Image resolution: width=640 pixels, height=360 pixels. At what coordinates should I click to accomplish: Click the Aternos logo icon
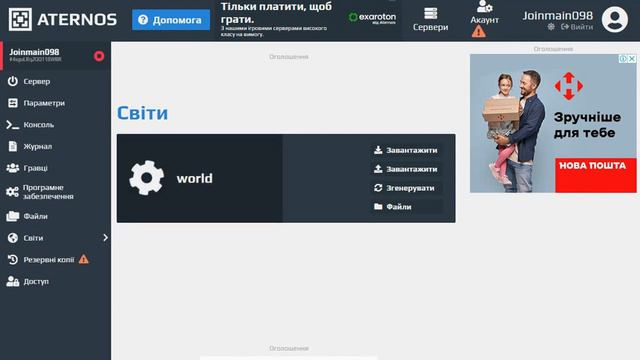click(20, 19)
